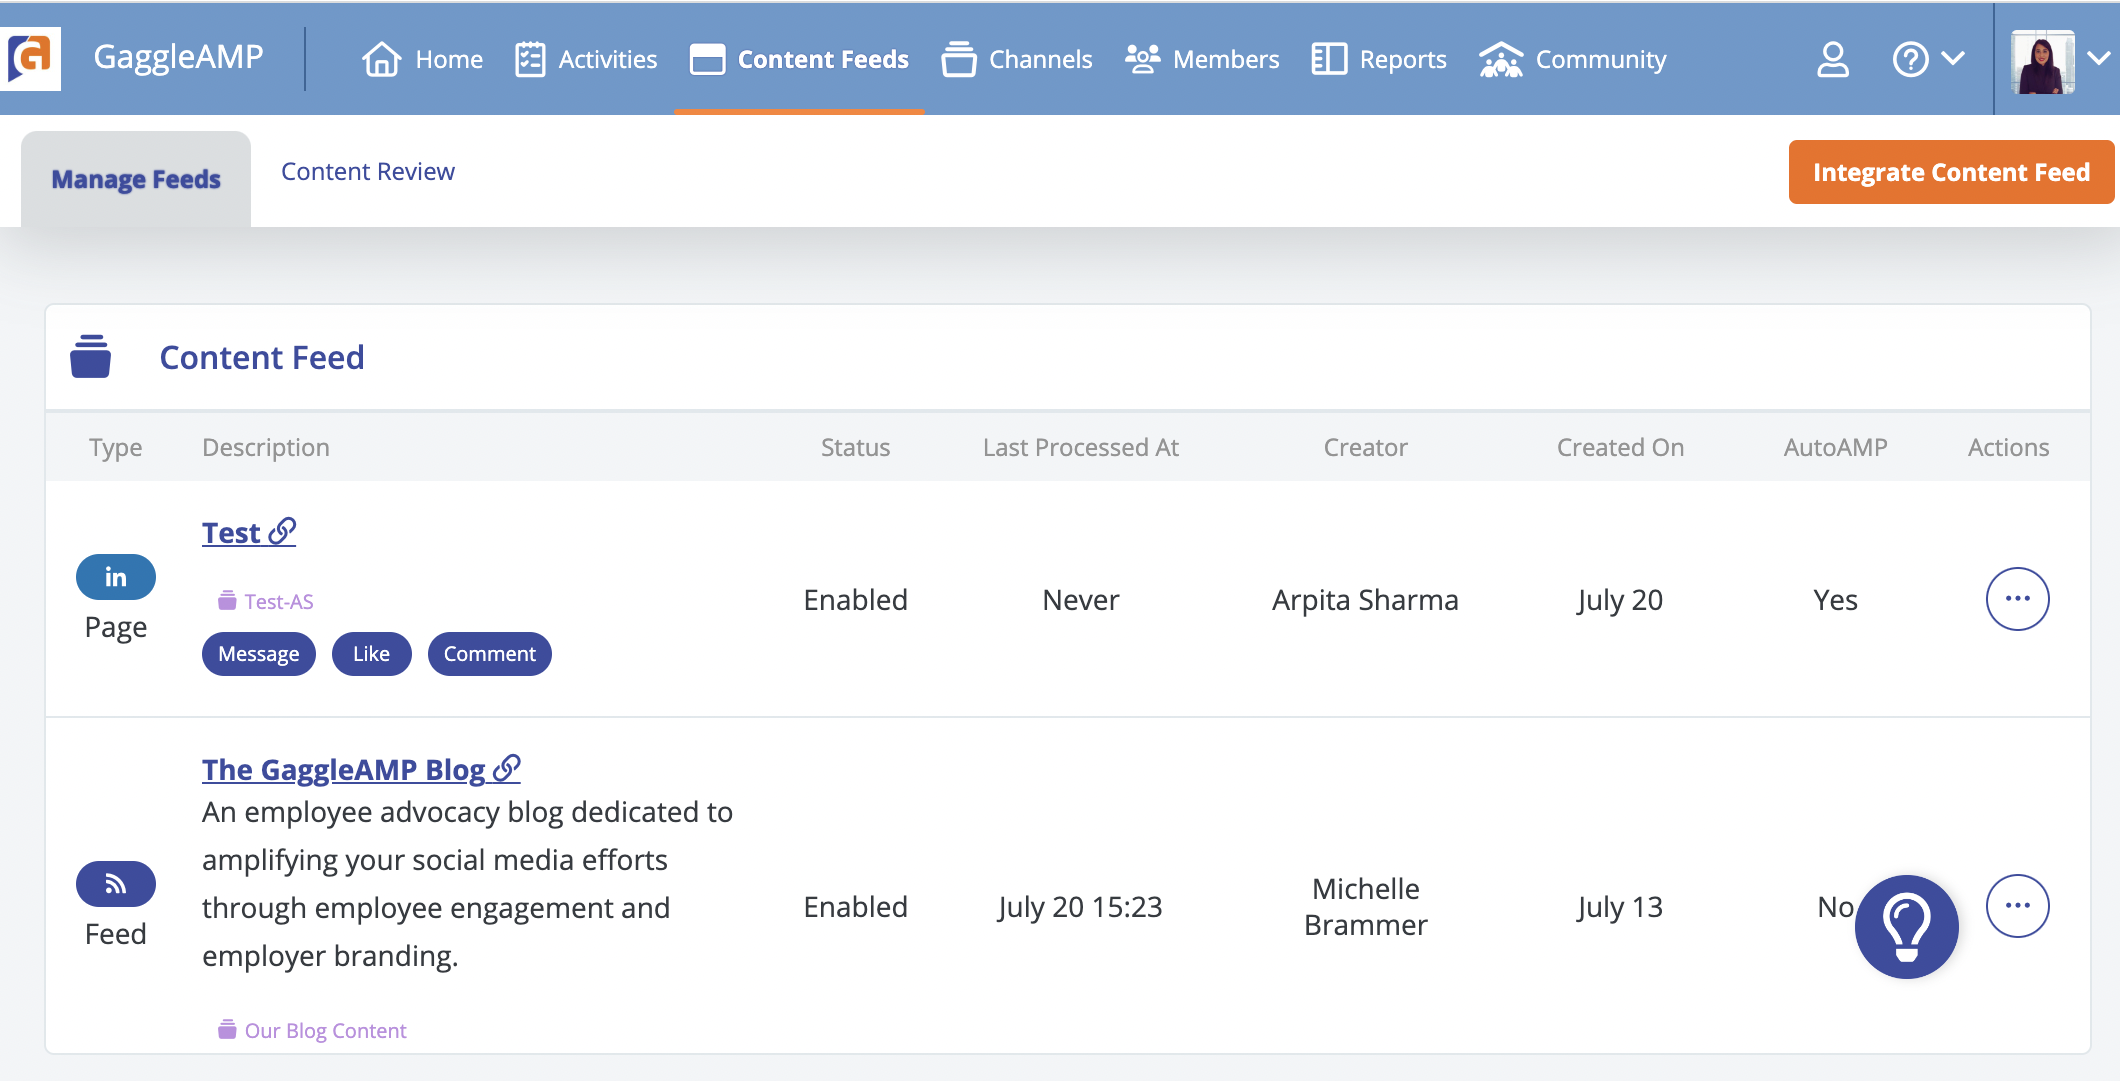Viewport: 2120px width, 1081px height.
Task: Click the Integrate Content Feed button
Action: [1951, 172]
